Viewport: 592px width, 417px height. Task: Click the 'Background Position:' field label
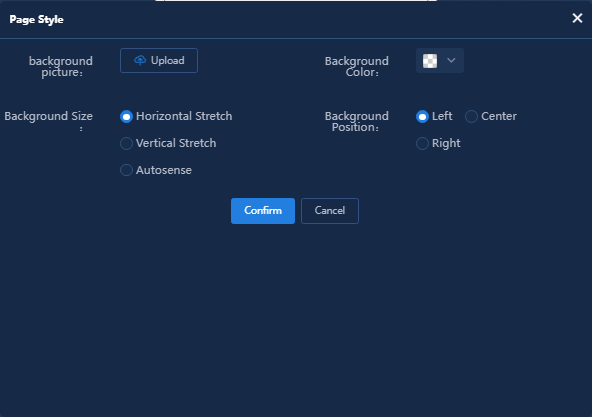pyautogui.click(x=357, y=122)
